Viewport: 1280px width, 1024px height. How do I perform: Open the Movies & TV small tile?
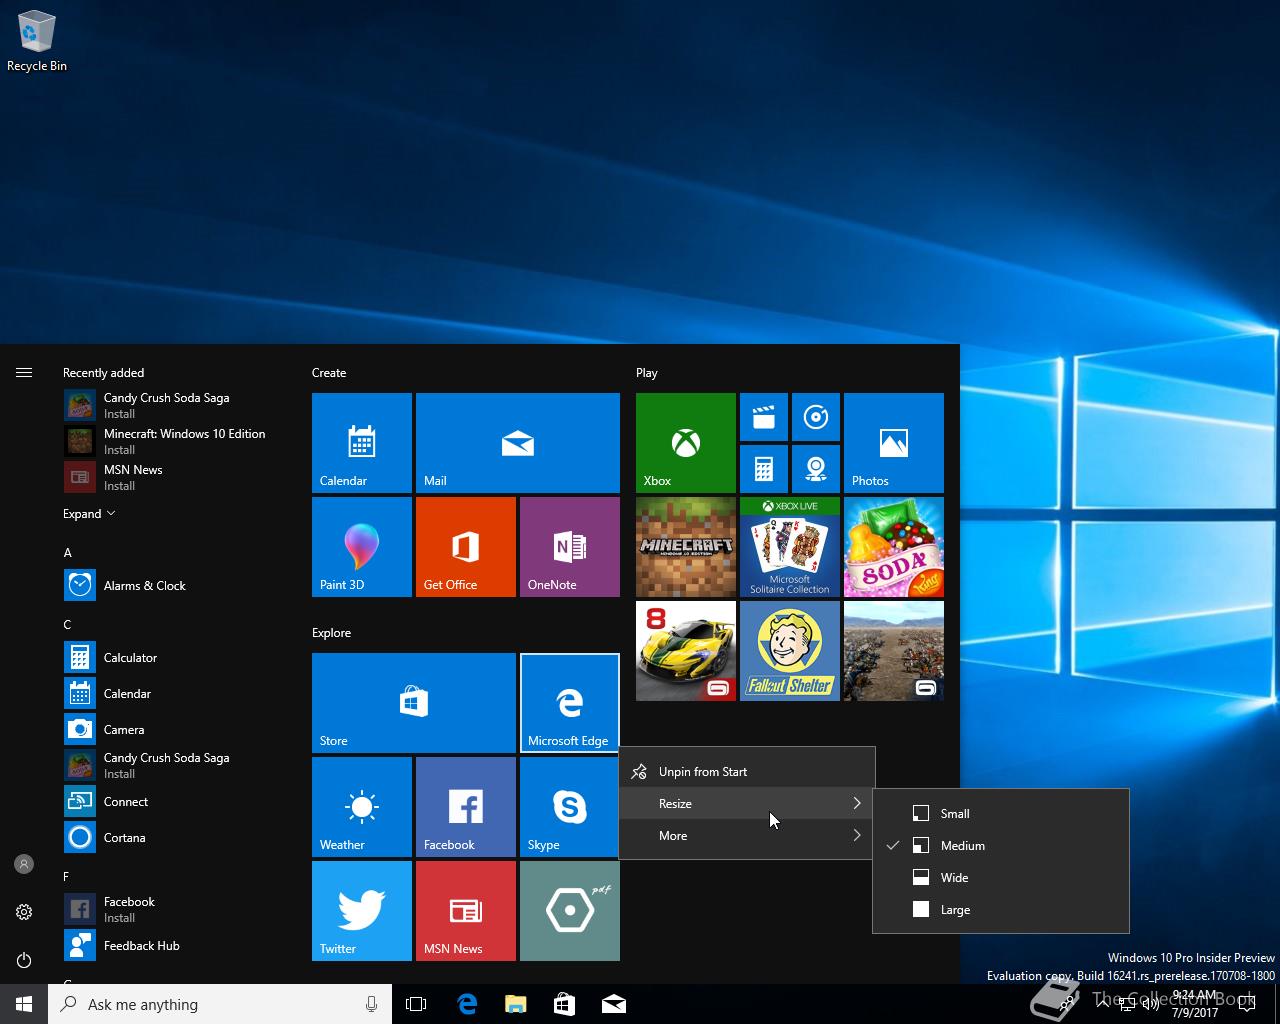(x=764, y=417)
